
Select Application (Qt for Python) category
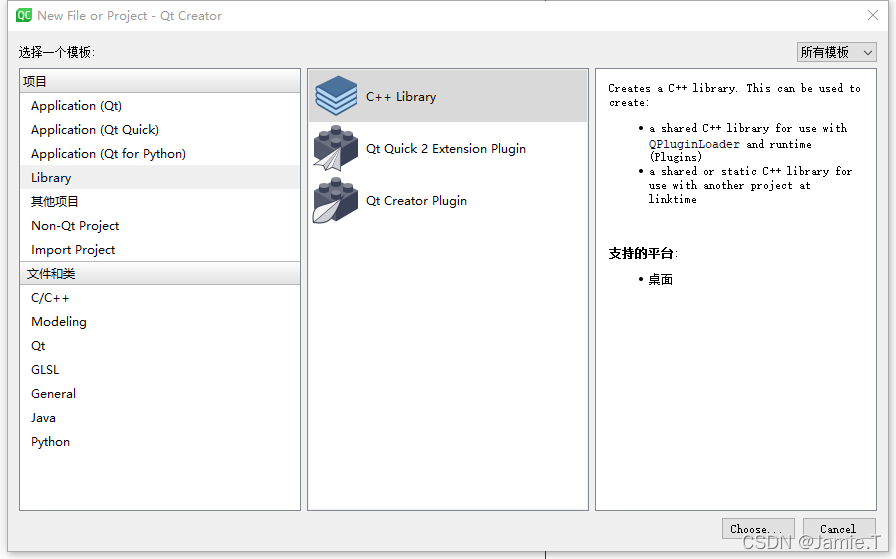pyautogui.click(x=160, y=154)
